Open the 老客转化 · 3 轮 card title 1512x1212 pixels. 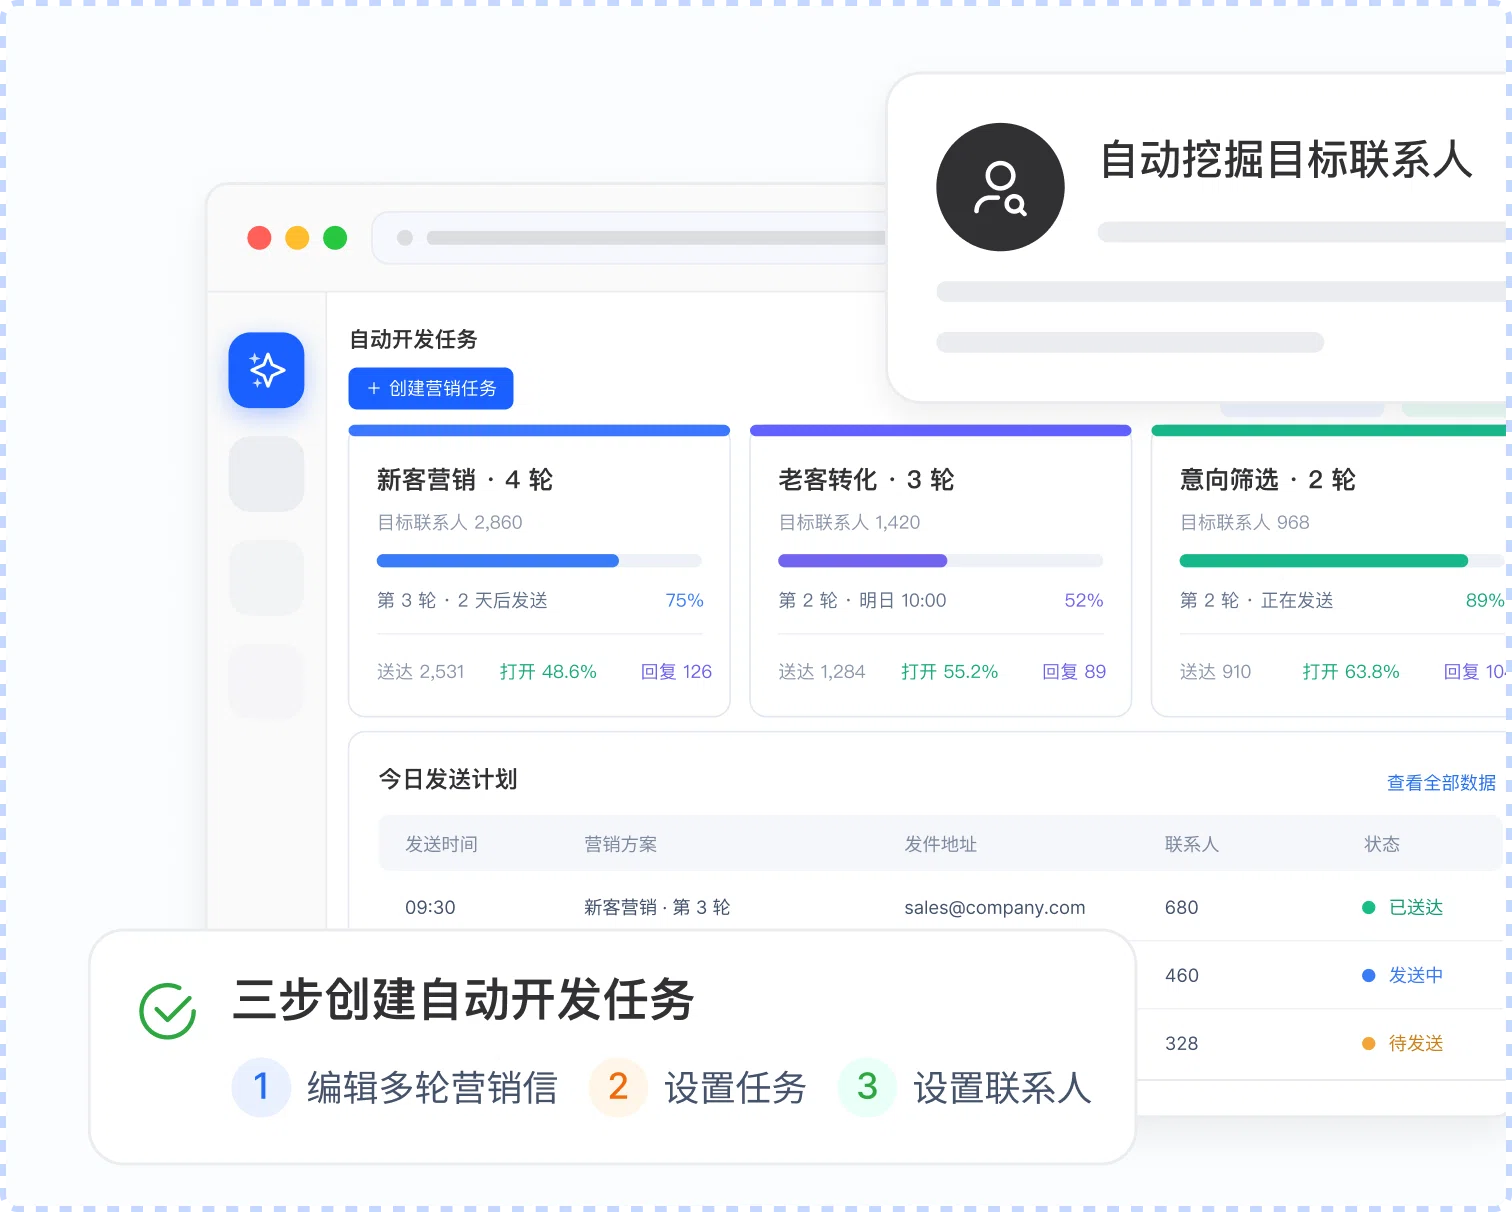(866, 480)
